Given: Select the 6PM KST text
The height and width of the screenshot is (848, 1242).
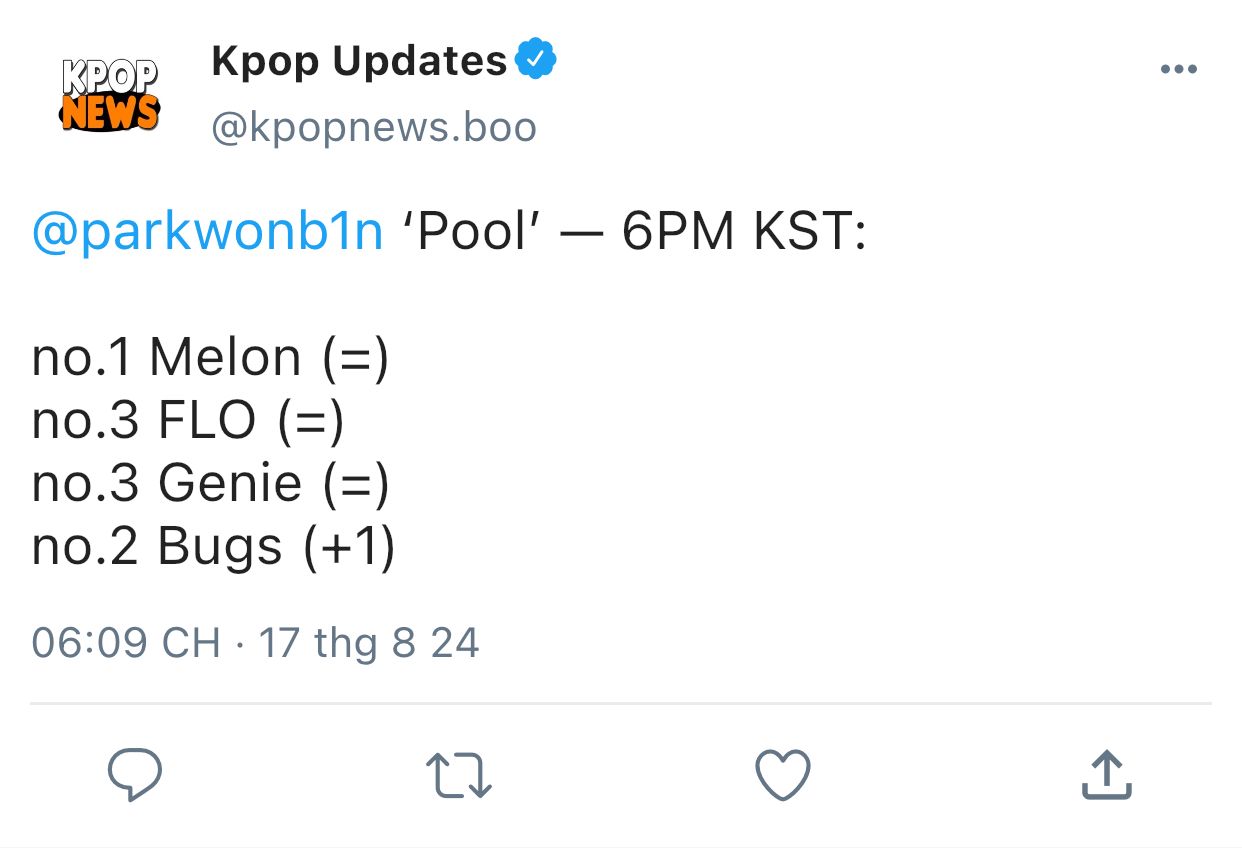Looking at the screenshot, I should [744, 232].
